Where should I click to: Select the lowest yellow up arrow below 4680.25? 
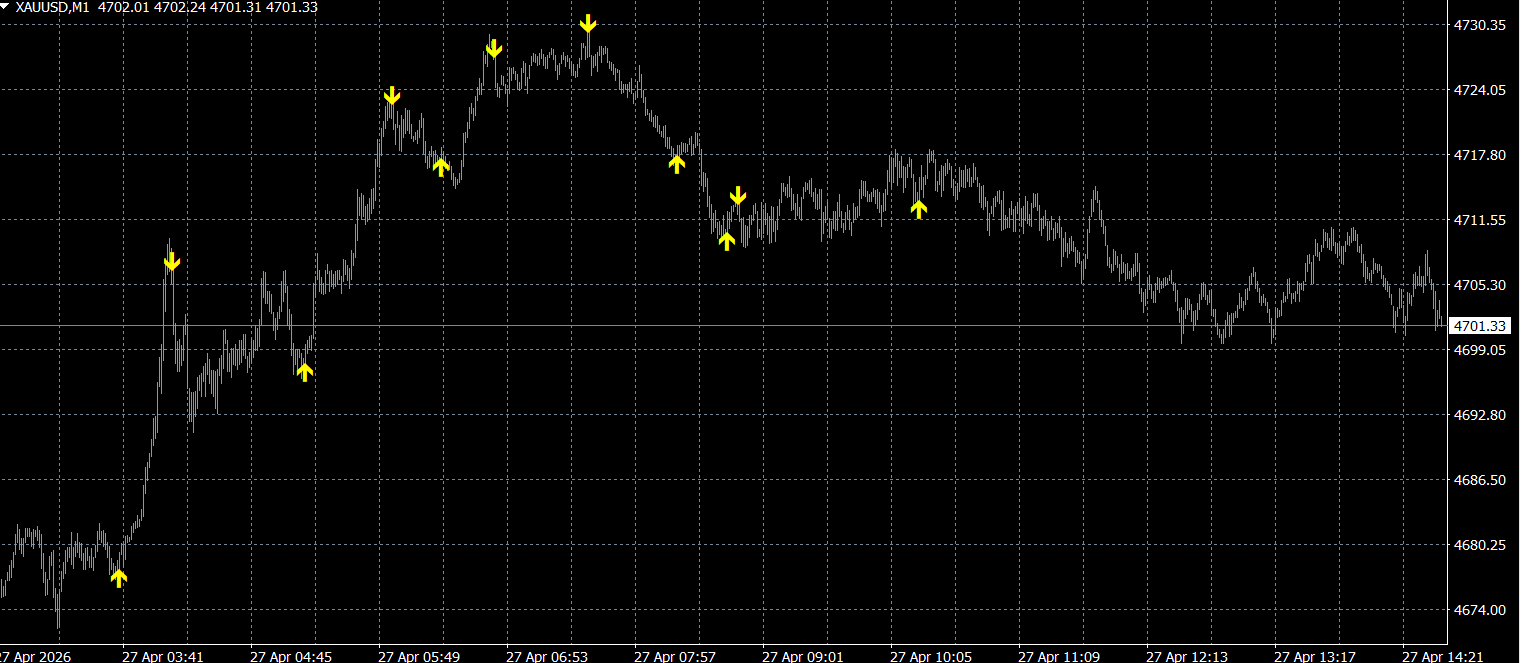coord(119,578)
